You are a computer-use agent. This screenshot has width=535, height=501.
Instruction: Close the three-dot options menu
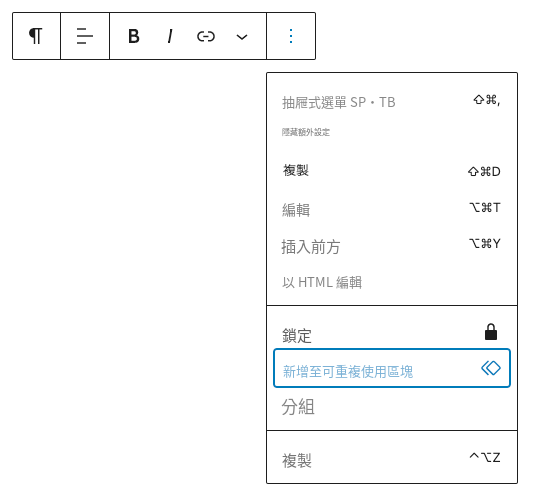coord(291,36)
